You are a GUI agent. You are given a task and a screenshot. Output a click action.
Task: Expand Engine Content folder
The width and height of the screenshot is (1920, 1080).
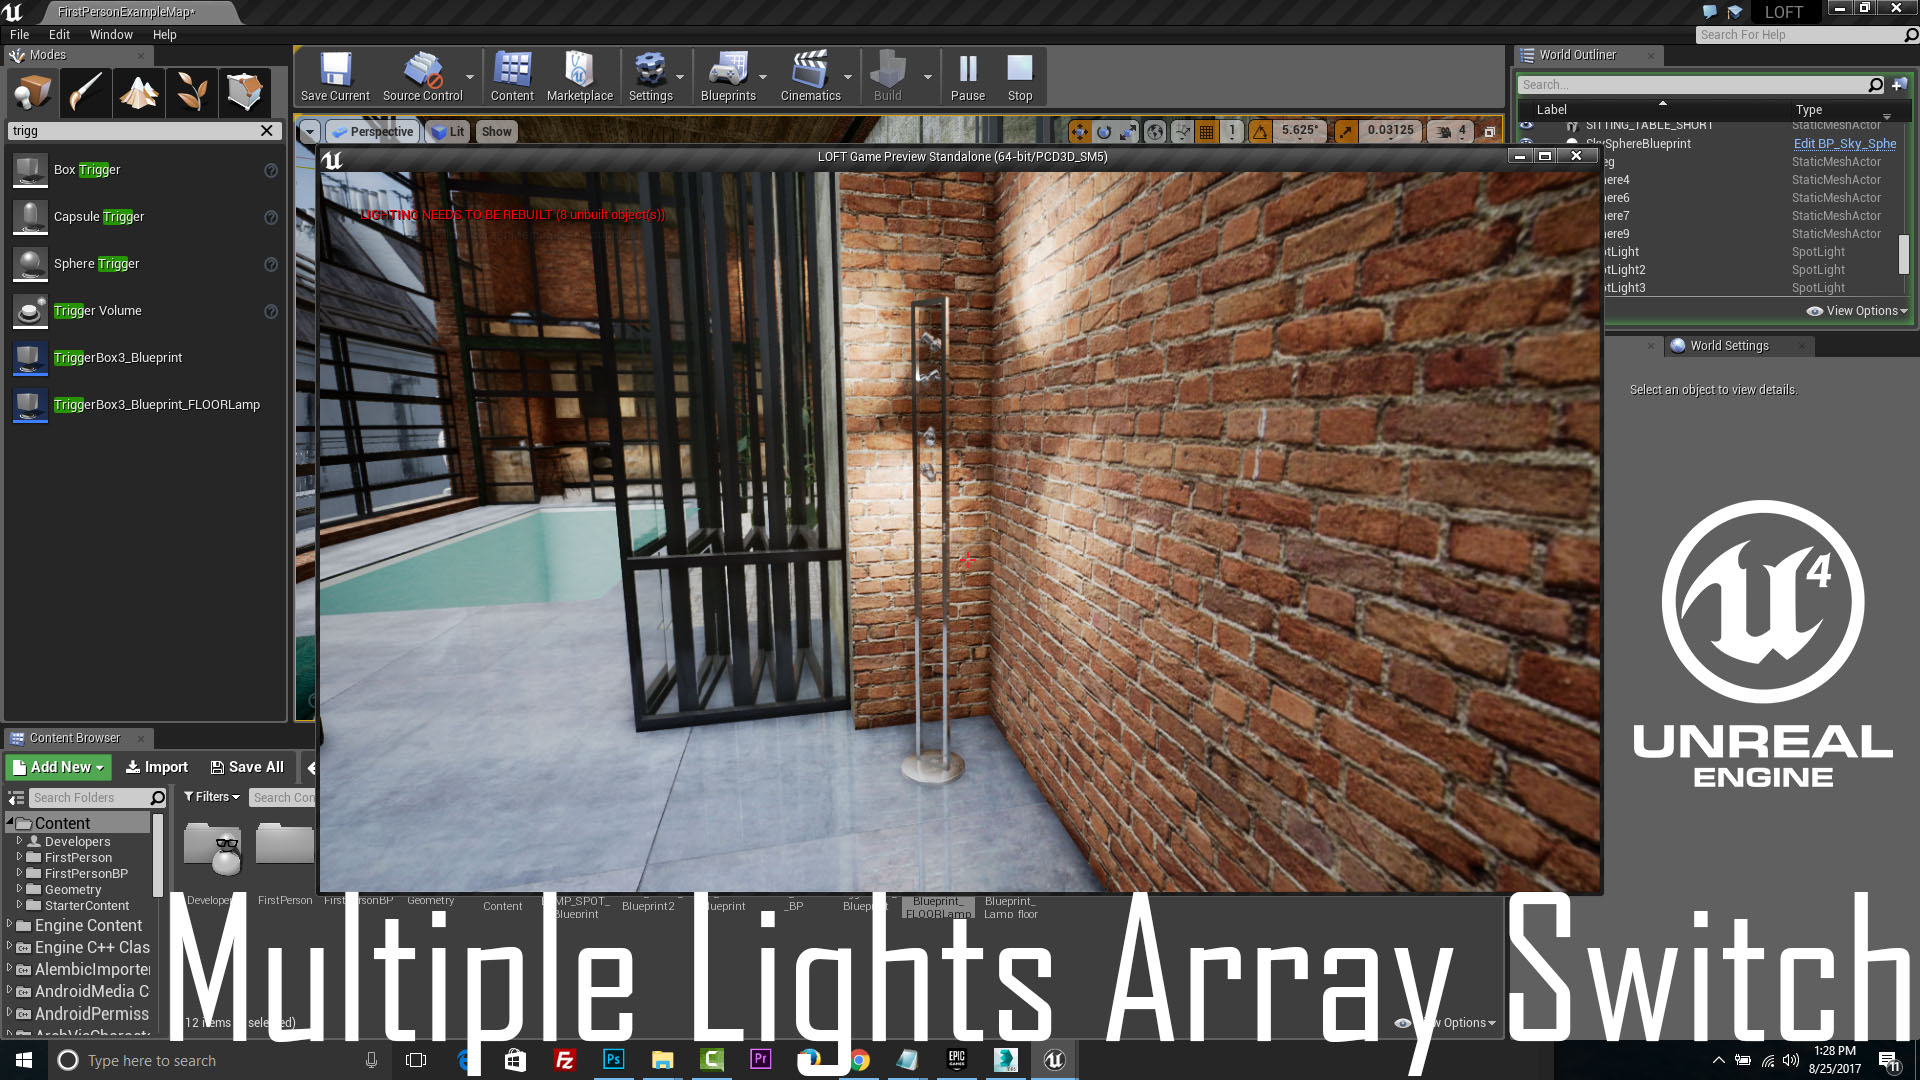[x=9, y=924]
